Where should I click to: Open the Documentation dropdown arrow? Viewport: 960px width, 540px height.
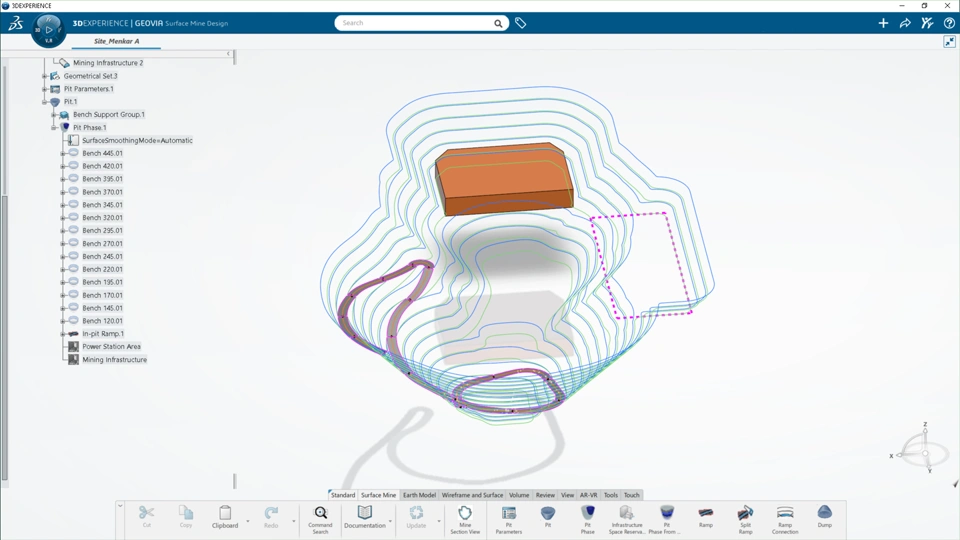391,522
